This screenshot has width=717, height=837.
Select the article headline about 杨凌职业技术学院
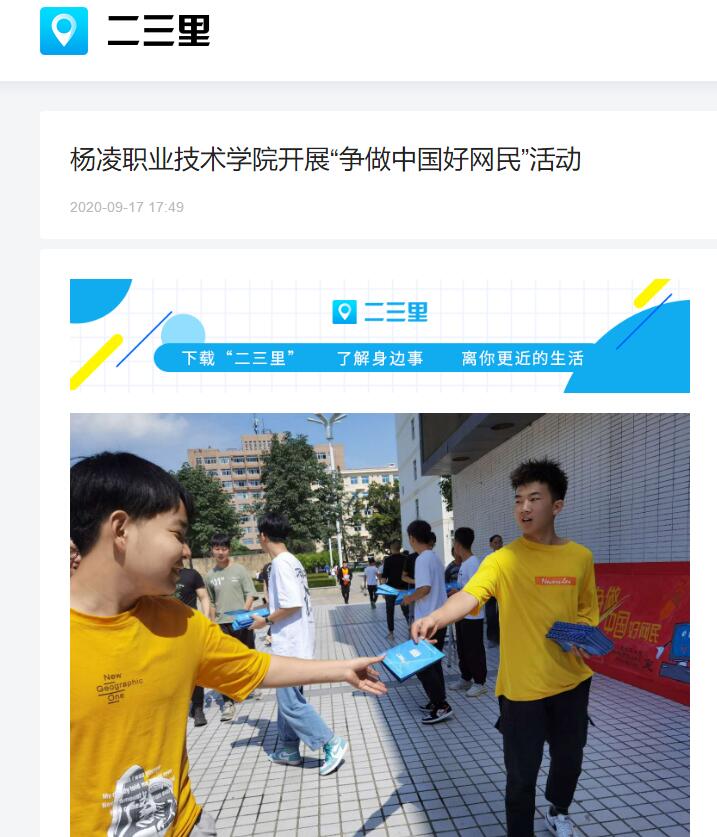pos(325,159)
